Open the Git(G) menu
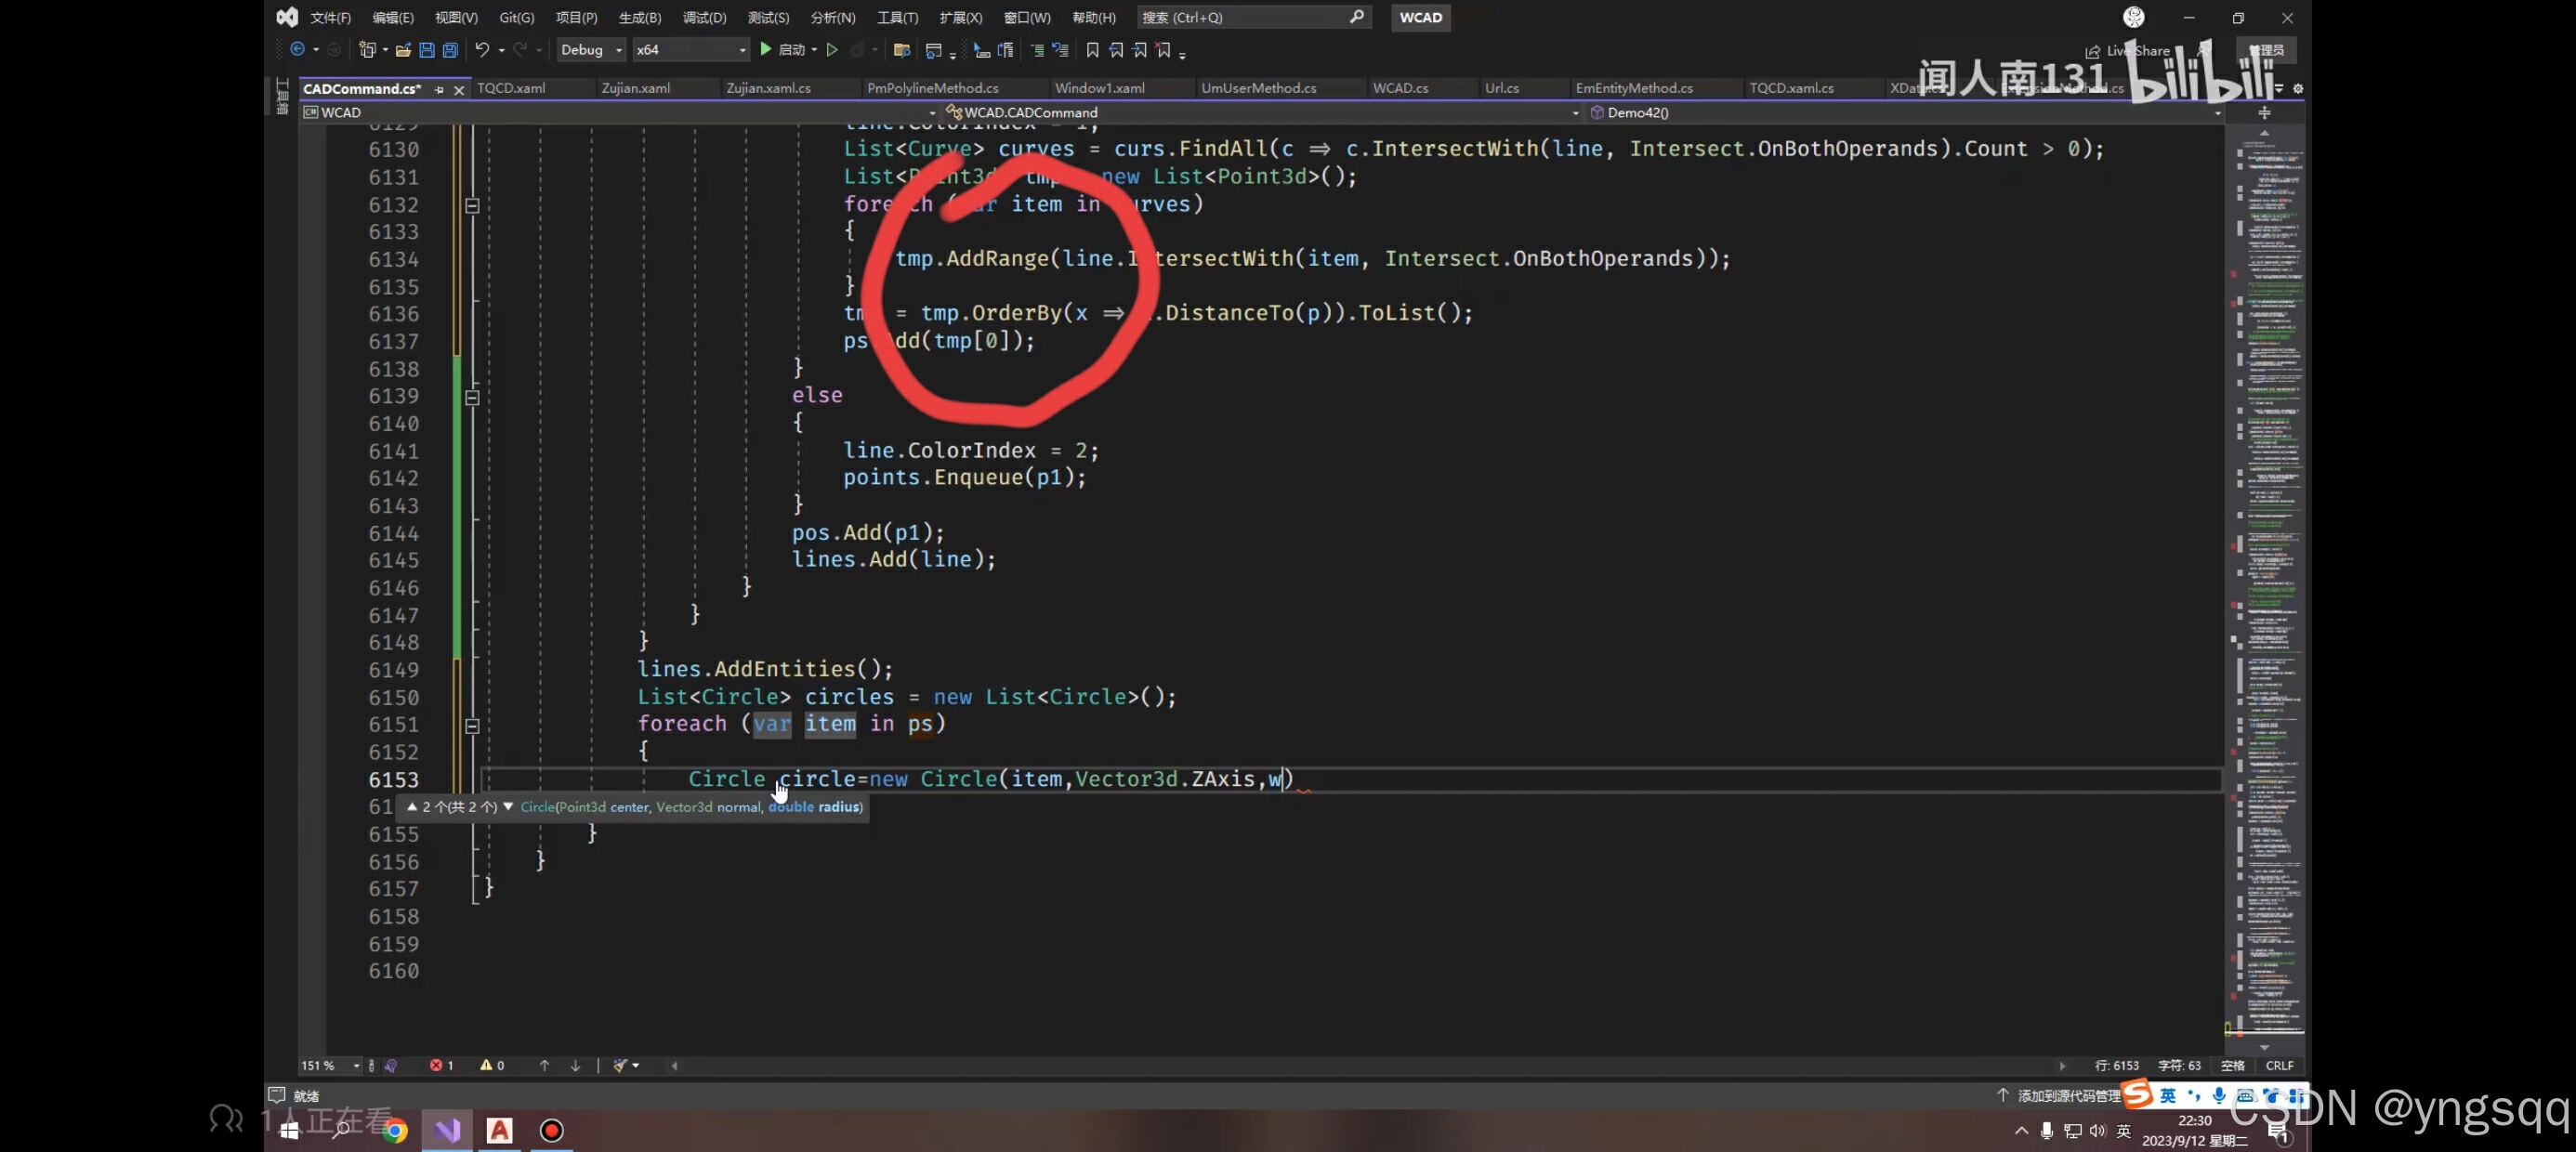This screenshot has height=1152, width=2576. pyautogui.click(x=517, y=17)
